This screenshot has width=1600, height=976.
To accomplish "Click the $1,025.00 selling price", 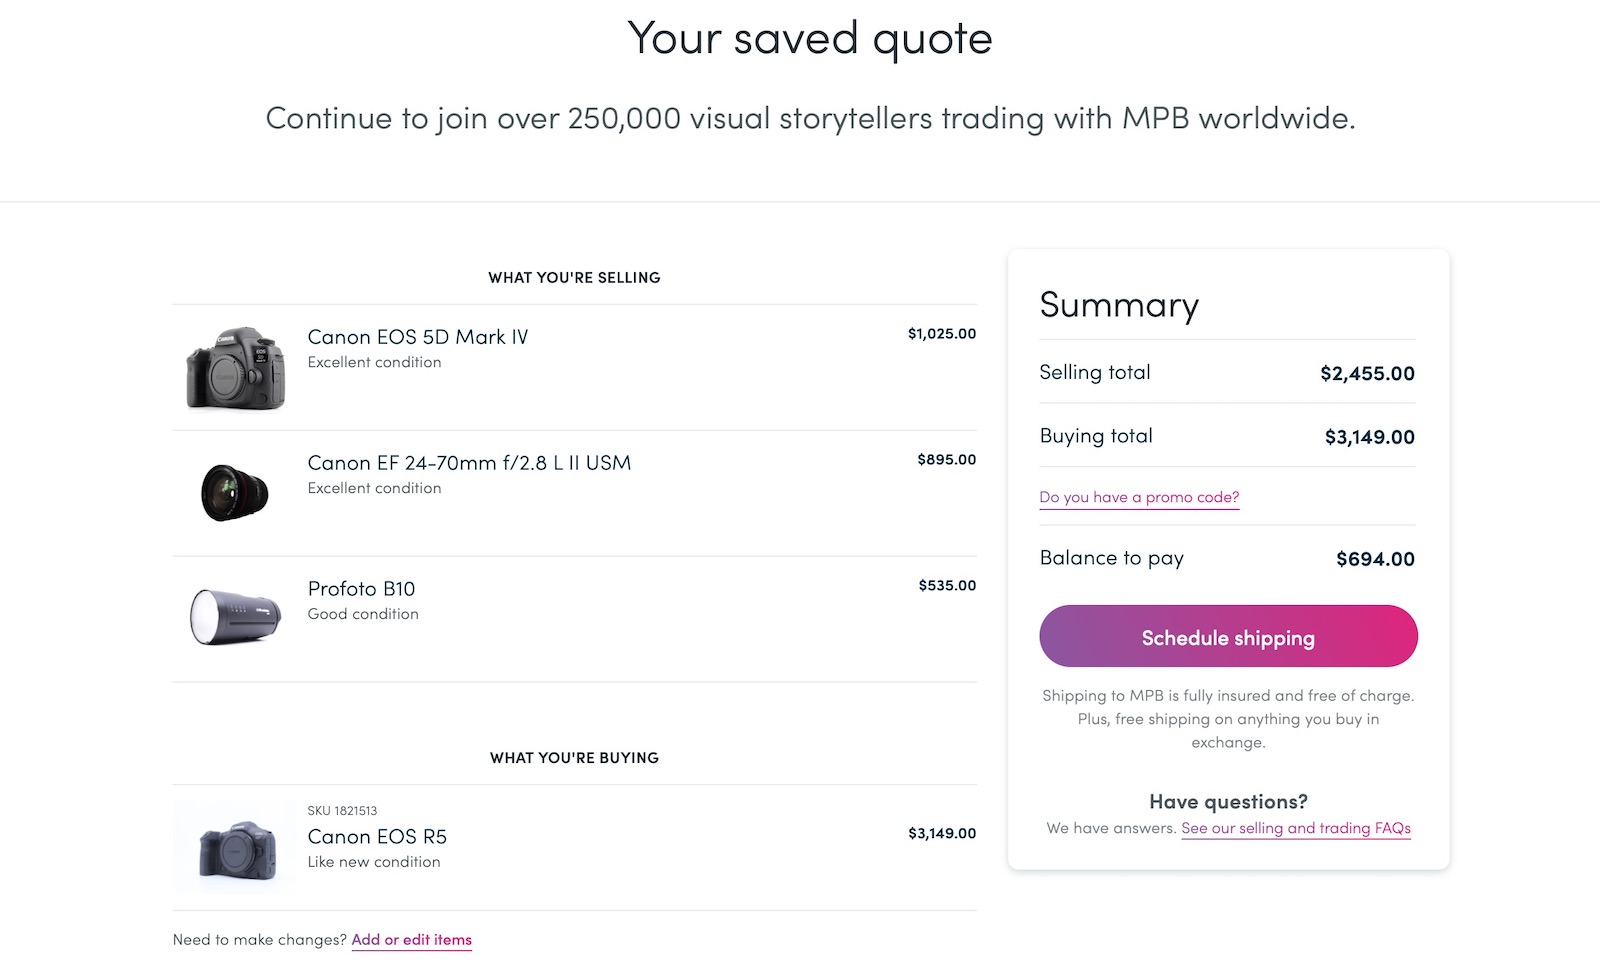I will coord(942,334).
